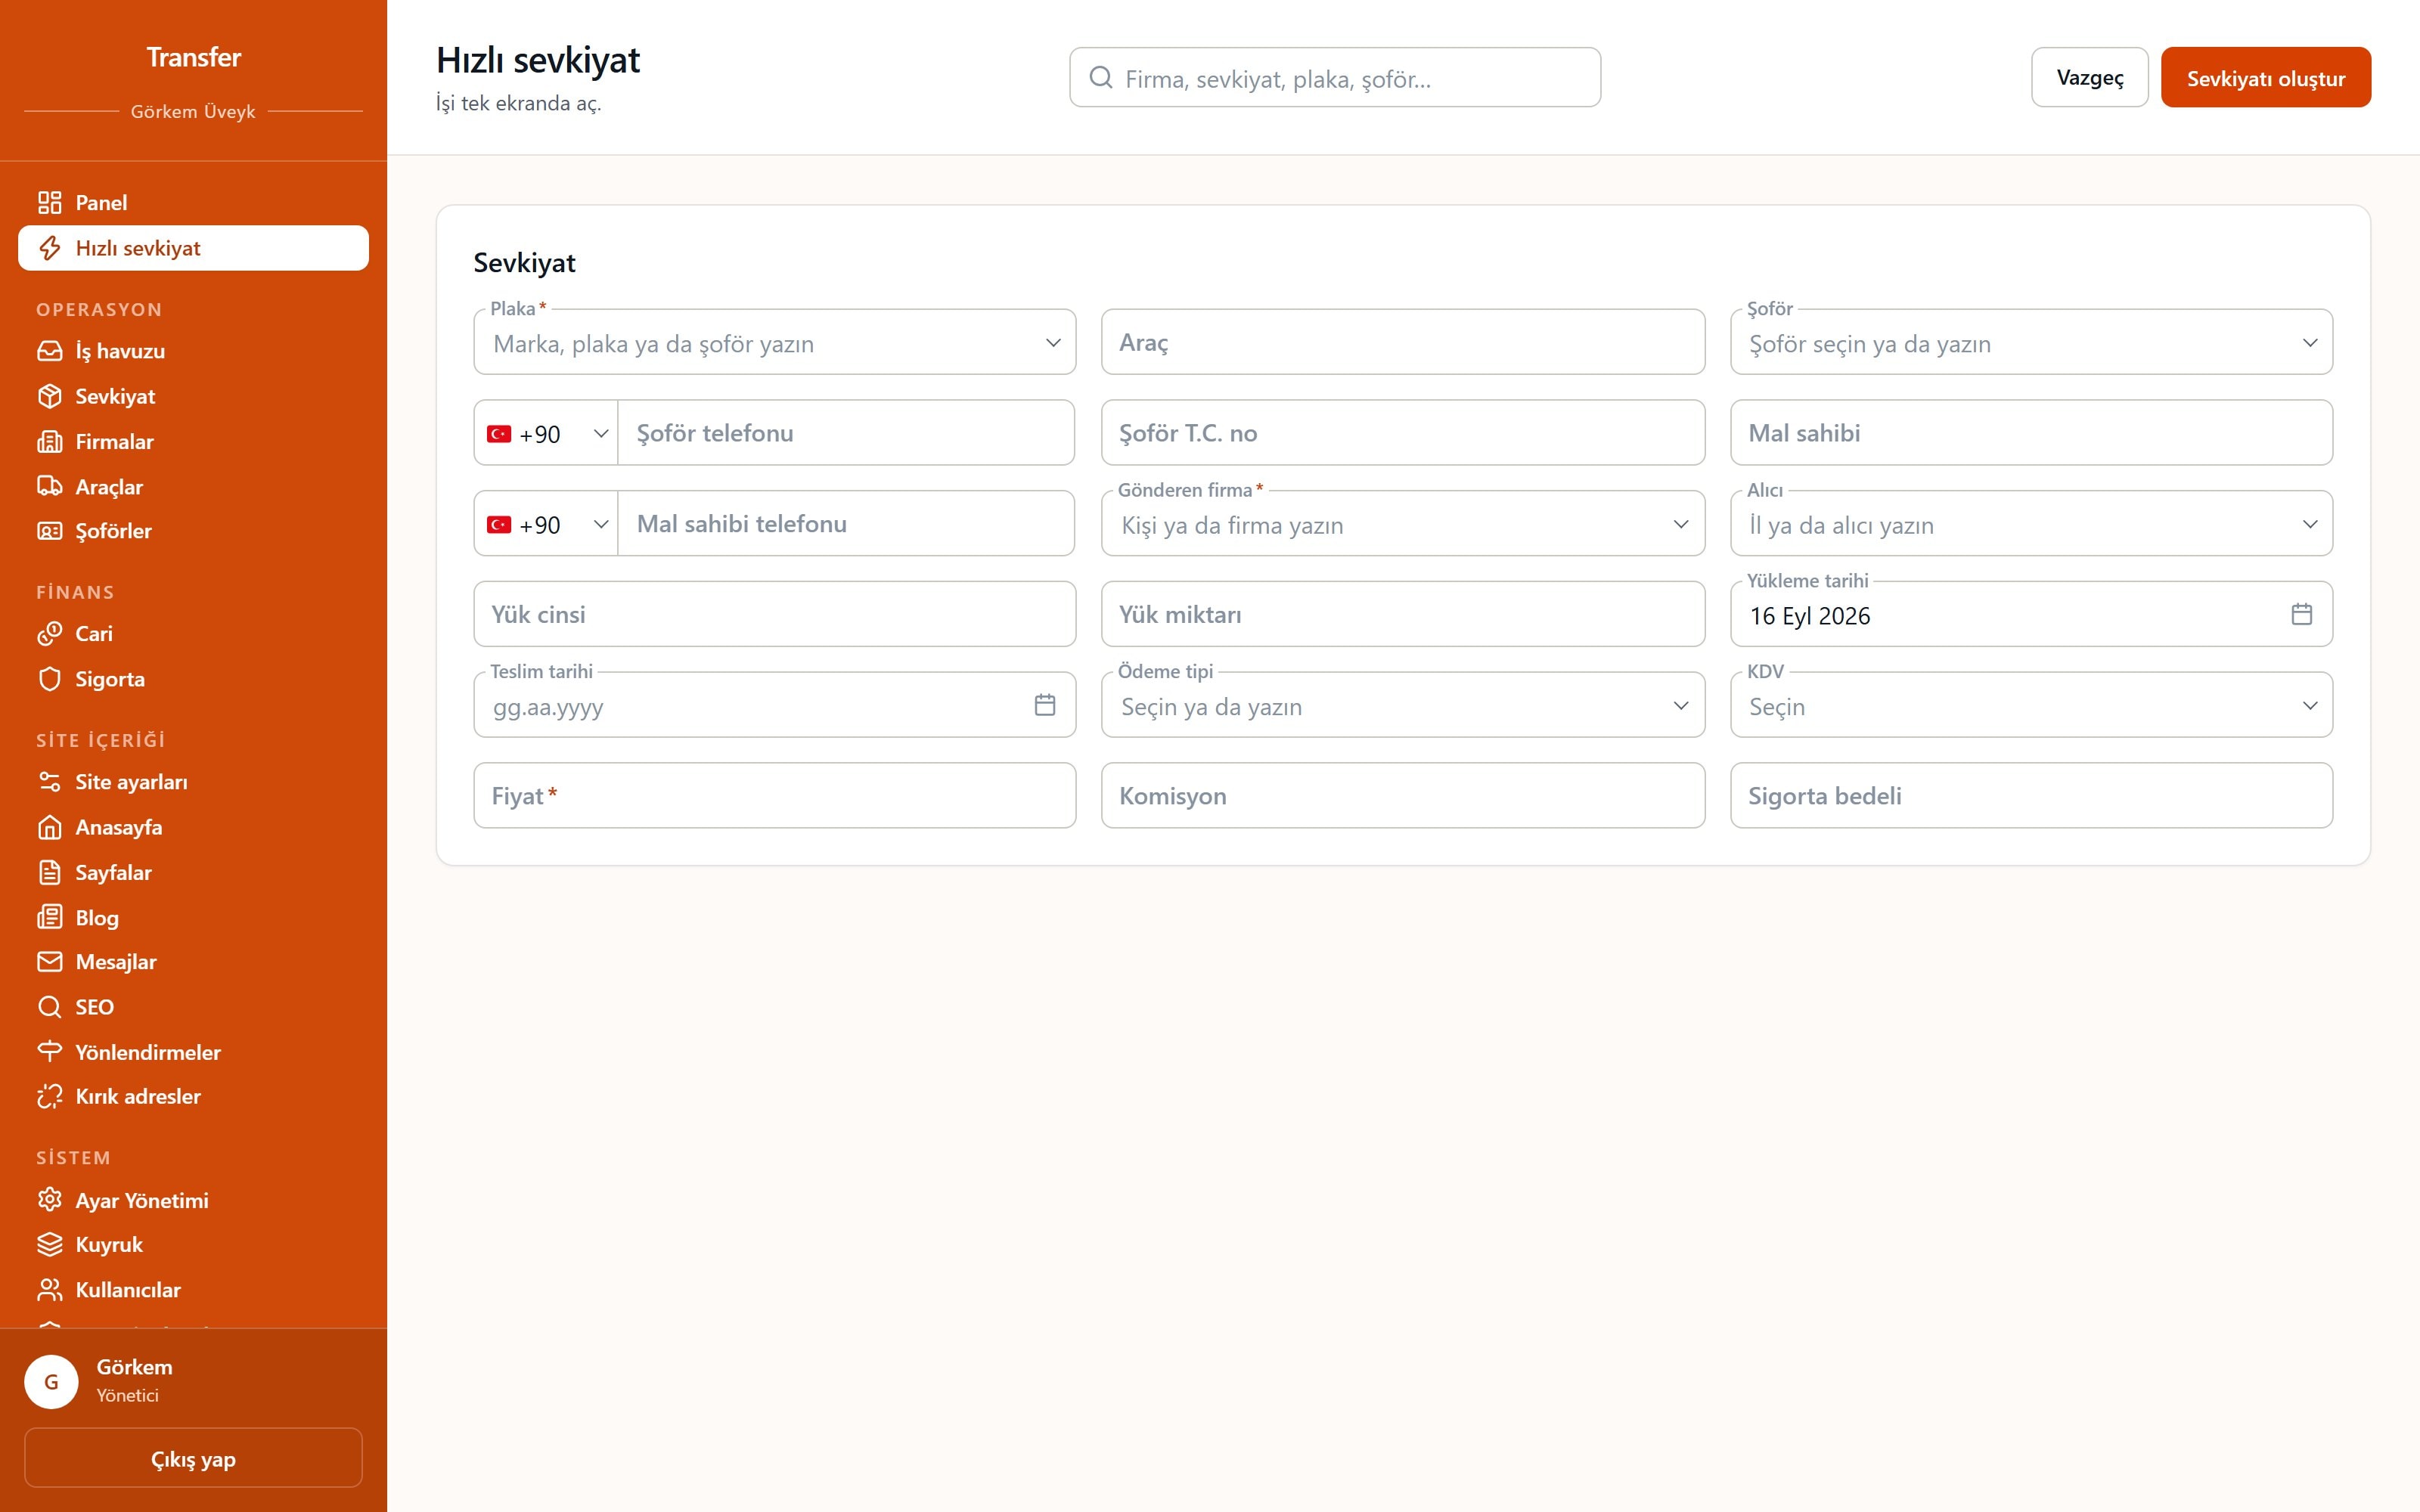Click the Sigorta shield icon
The height and width of the screenshot is (1512, 2420).
click(49, 679)
